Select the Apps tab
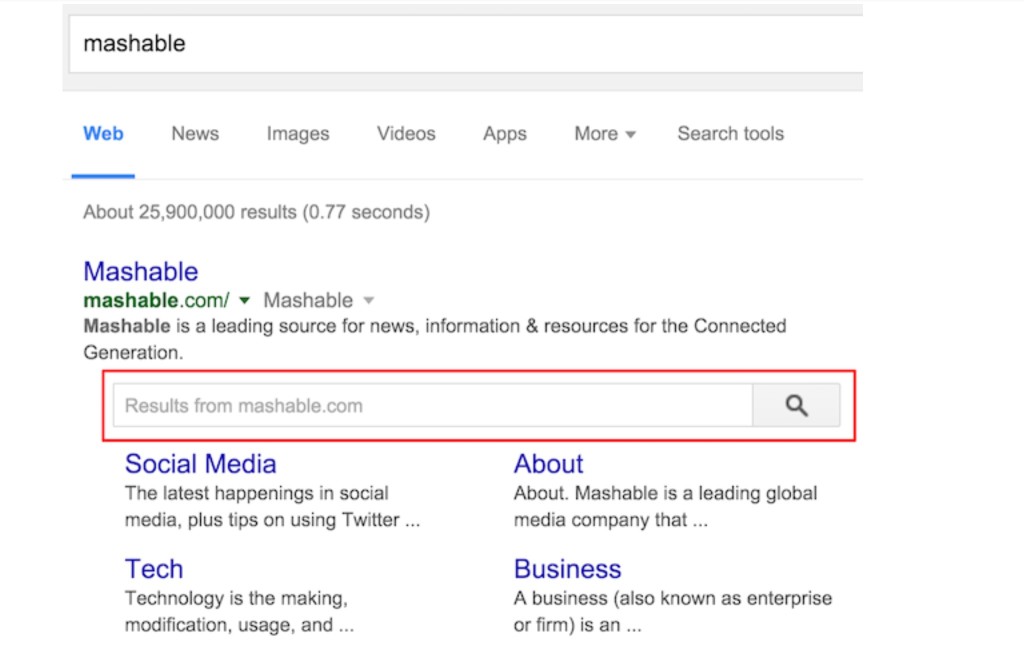 pos(504,134)
